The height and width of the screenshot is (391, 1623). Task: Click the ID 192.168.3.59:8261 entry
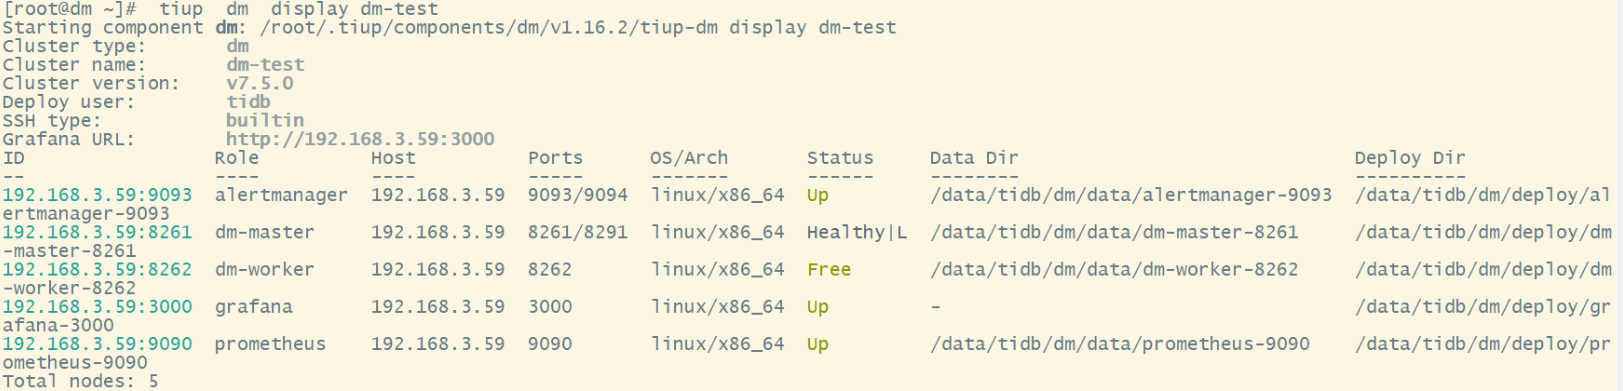97,232
